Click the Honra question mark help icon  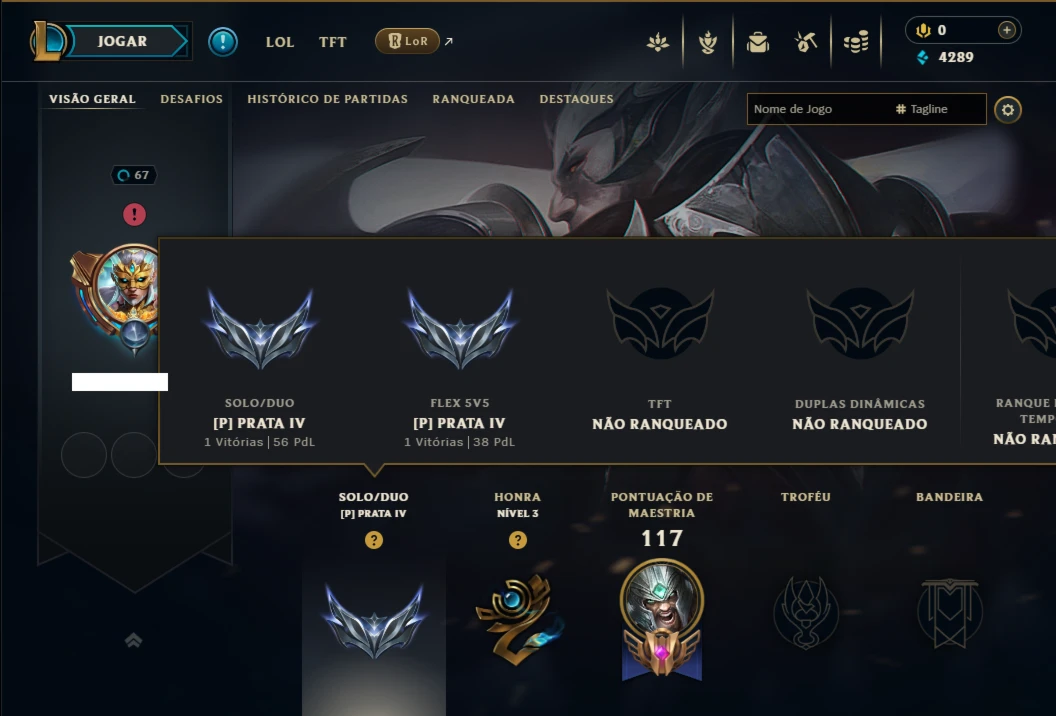click(x=517, y=540)
